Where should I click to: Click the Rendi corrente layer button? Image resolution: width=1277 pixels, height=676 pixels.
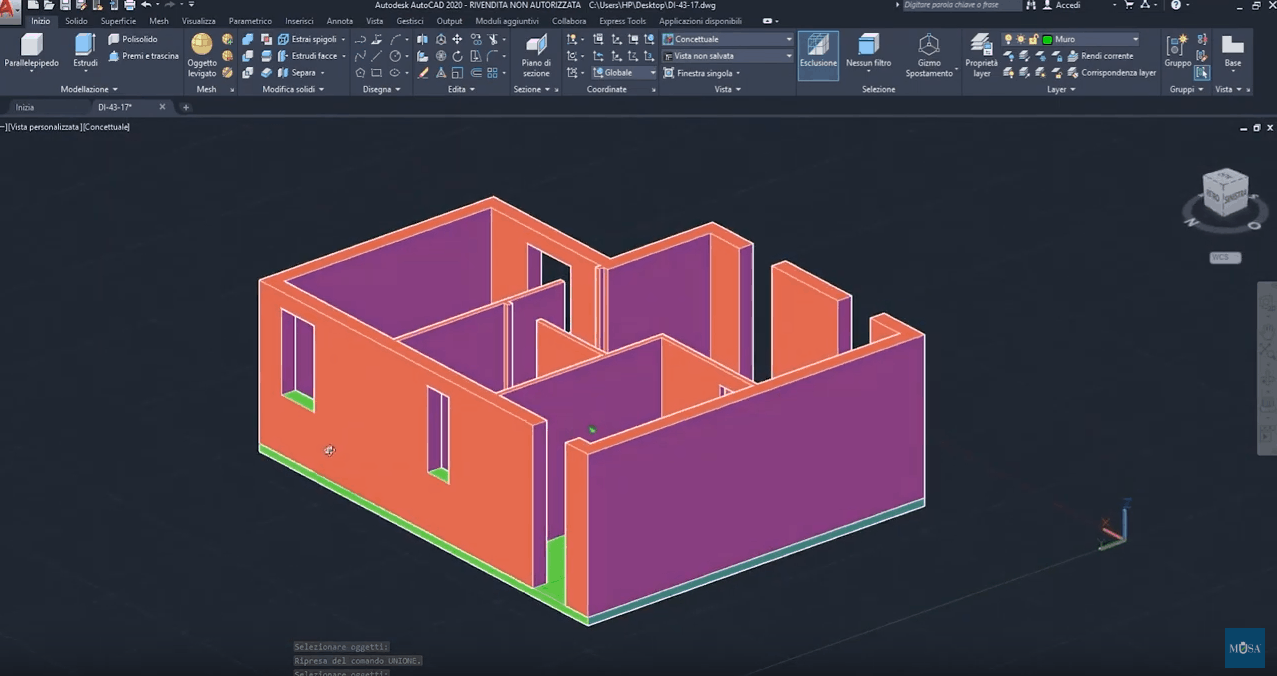click(x=1100, y=56)
